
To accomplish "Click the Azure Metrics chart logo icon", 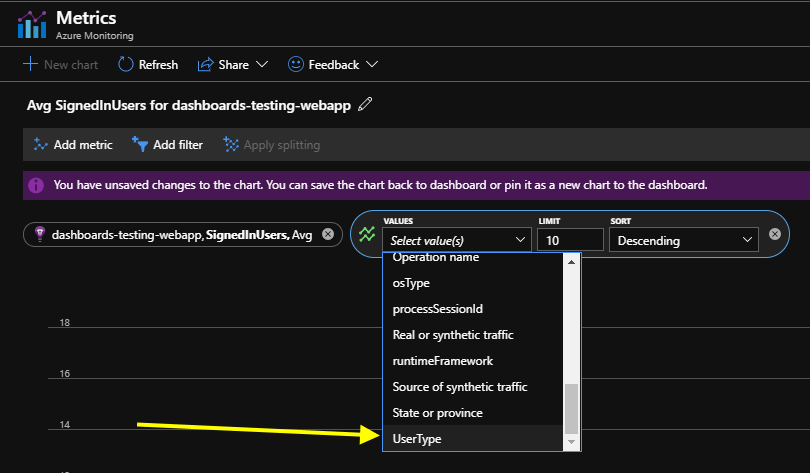I will click(x=32, y=24).
